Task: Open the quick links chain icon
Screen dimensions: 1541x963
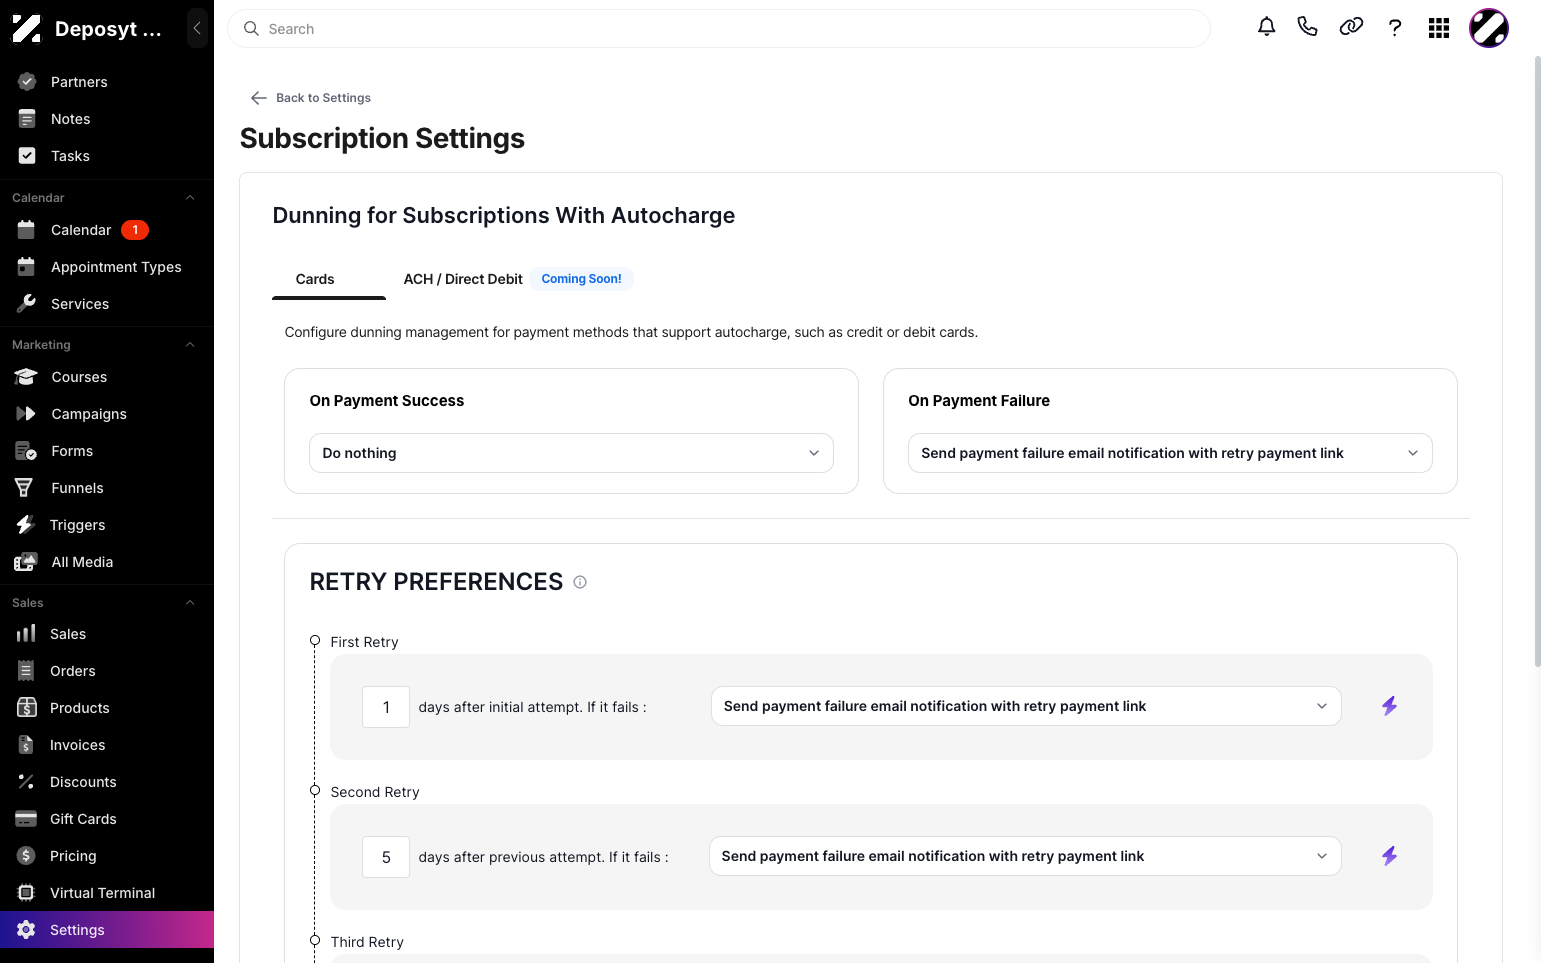Action: [x=1351, y=28]
